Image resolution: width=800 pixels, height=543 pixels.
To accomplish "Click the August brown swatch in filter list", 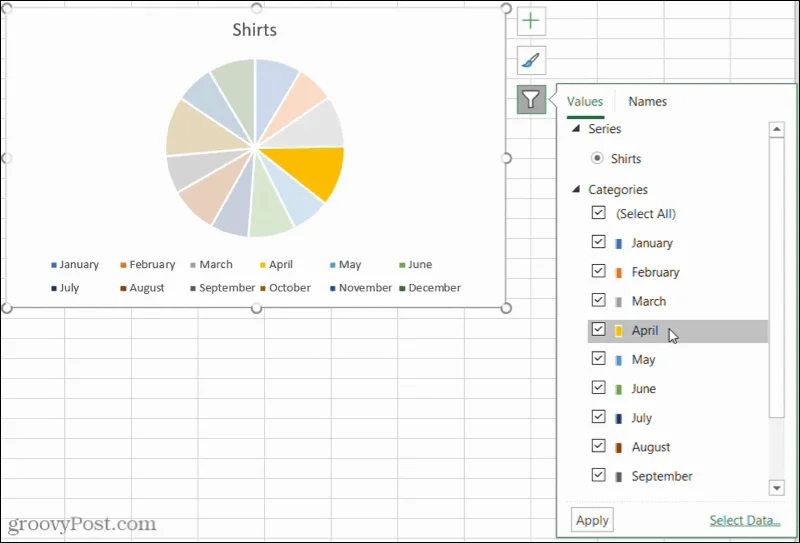I will 619,448.
